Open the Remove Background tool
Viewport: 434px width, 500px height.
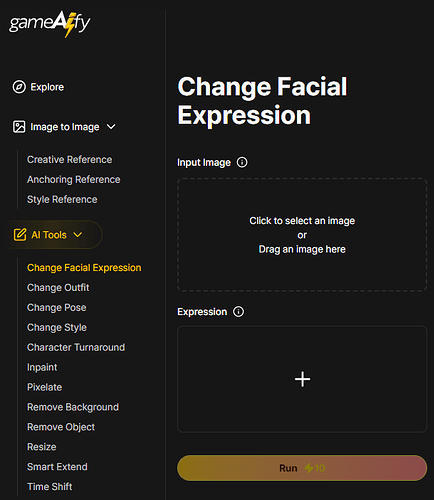point(73,407)
